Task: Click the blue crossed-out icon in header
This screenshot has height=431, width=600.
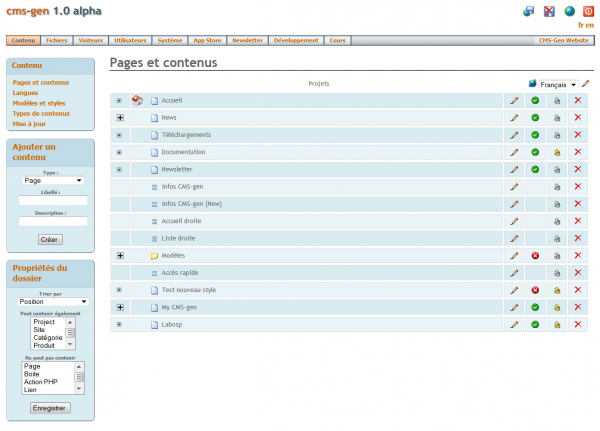Action: click(549, 11)
